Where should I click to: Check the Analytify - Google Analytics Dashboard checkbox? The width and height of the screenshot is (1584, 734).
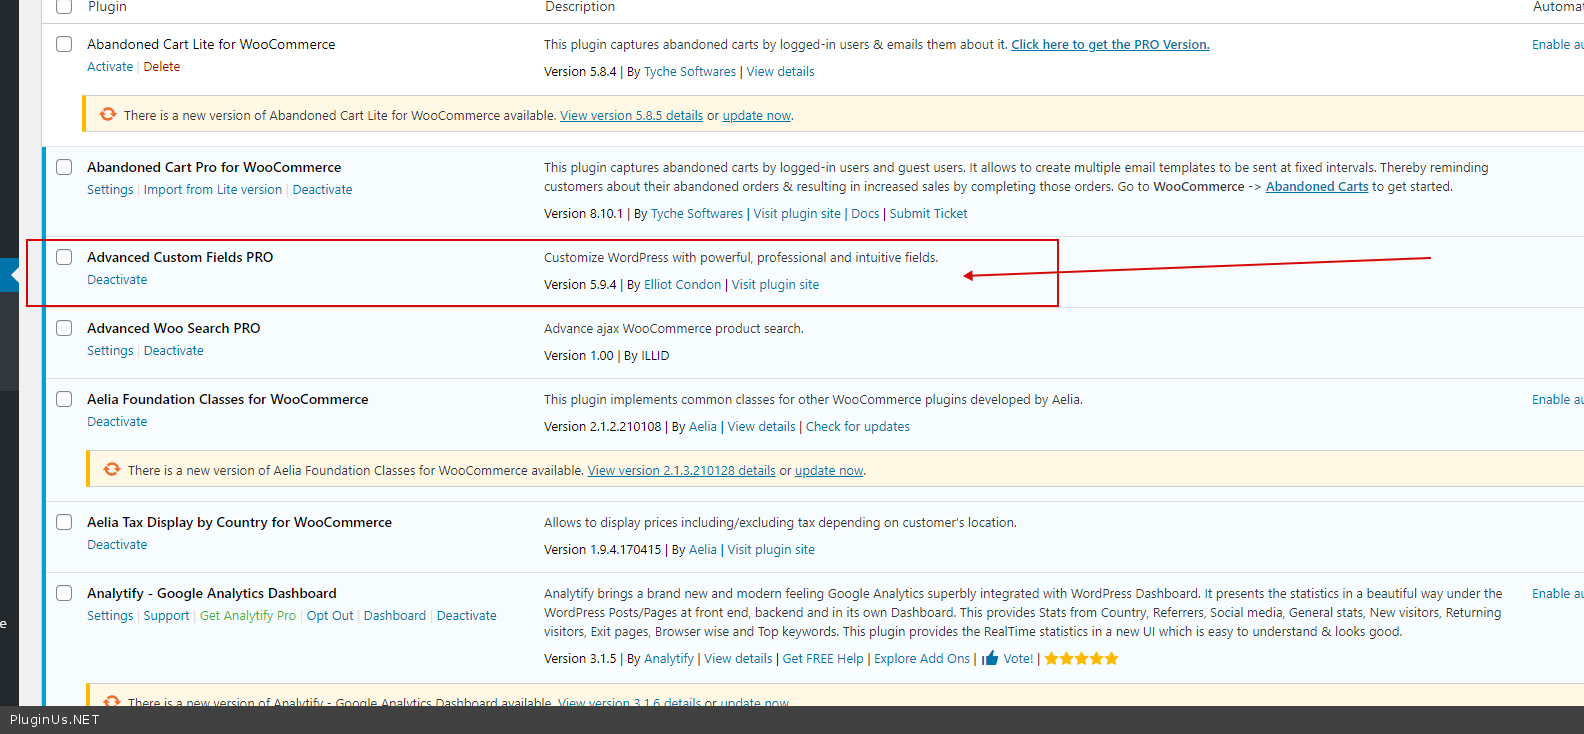point(64,593)
